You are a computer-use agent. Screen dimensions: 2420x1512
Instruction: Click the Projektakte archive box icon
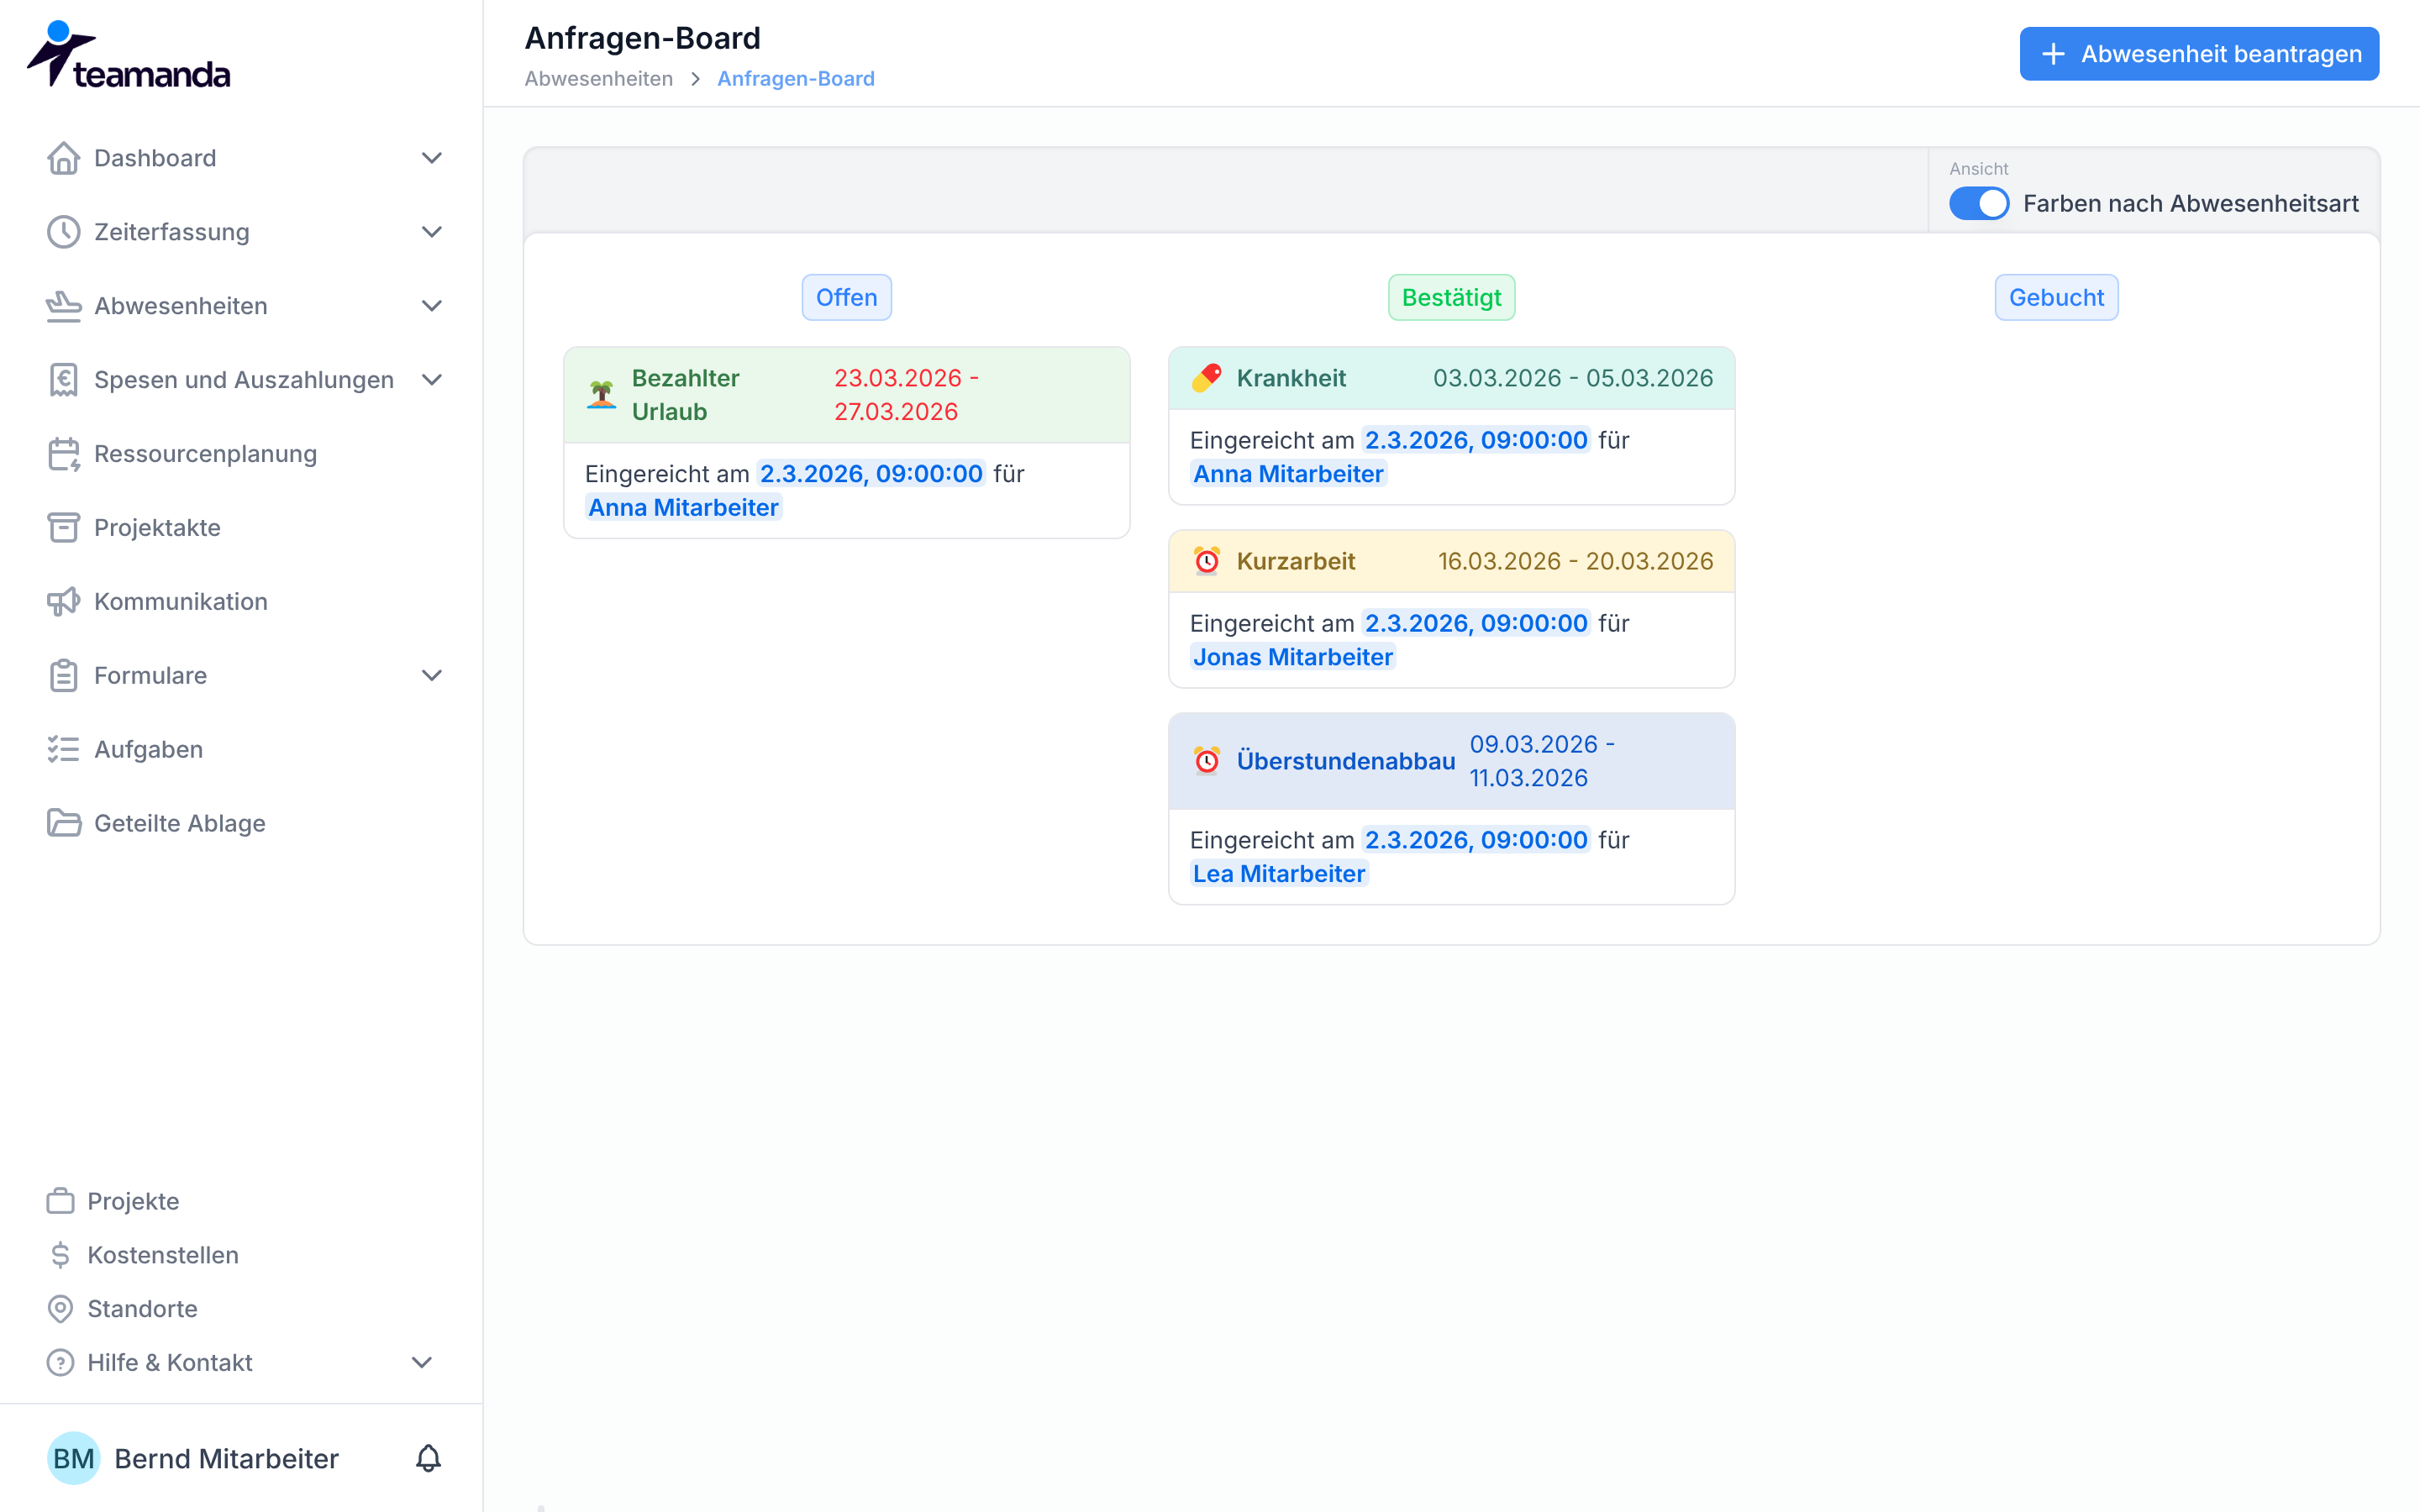pos(64,528)
